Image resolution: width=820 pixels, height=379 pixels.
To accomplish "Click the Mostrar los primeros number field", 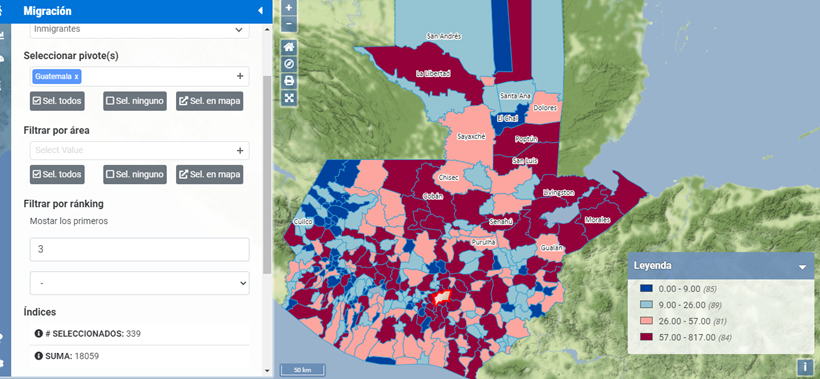I will pyautogui.click(x=139, y=249).
